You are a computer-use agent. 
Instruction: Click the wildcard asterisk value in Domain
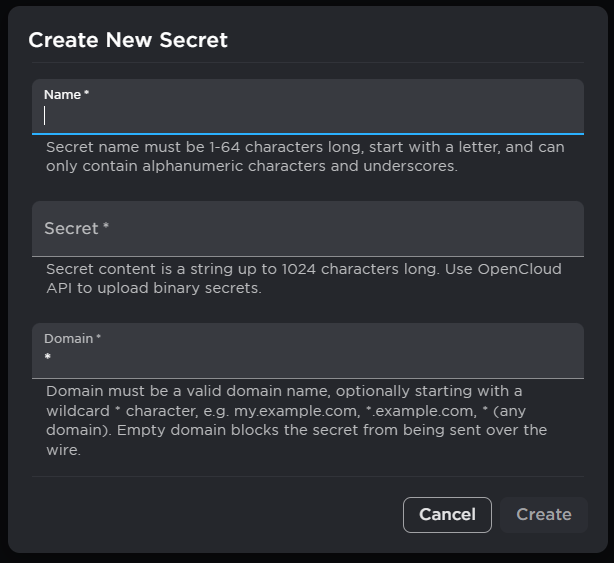(x=47, y=358)
